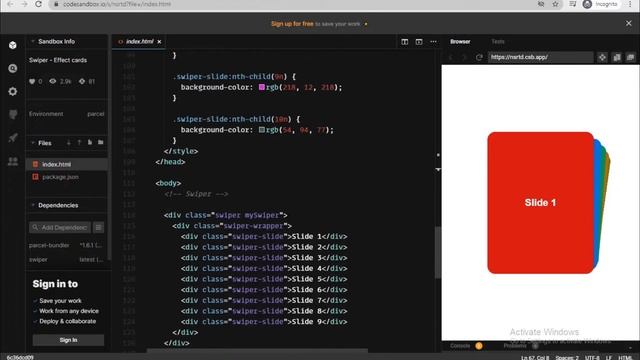The height and width of the screenshot is (360, 640).
Task: Open the Chrome three-dot menu
Action: (630, 4)
